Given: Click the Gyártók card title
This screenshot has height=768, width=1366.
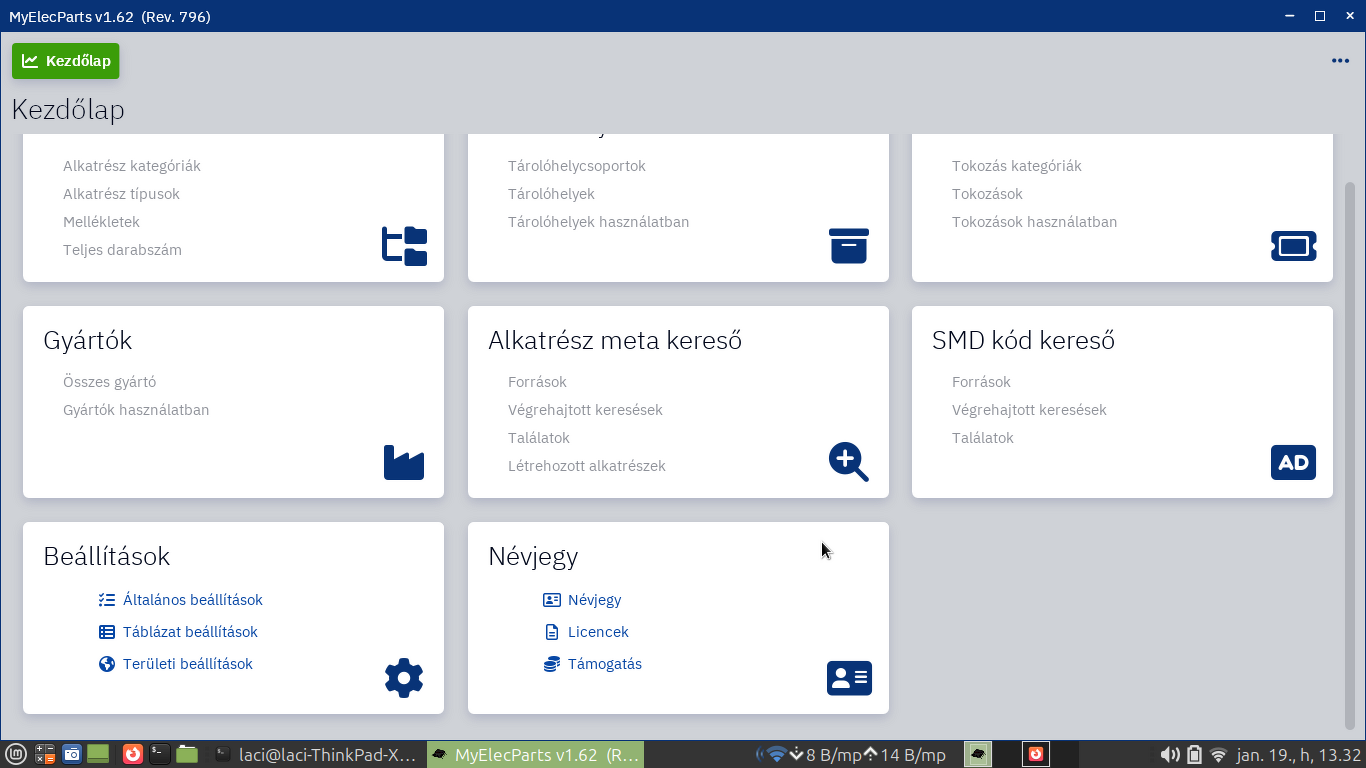Looking at the screenshot, I should click(x=88, y=341).
